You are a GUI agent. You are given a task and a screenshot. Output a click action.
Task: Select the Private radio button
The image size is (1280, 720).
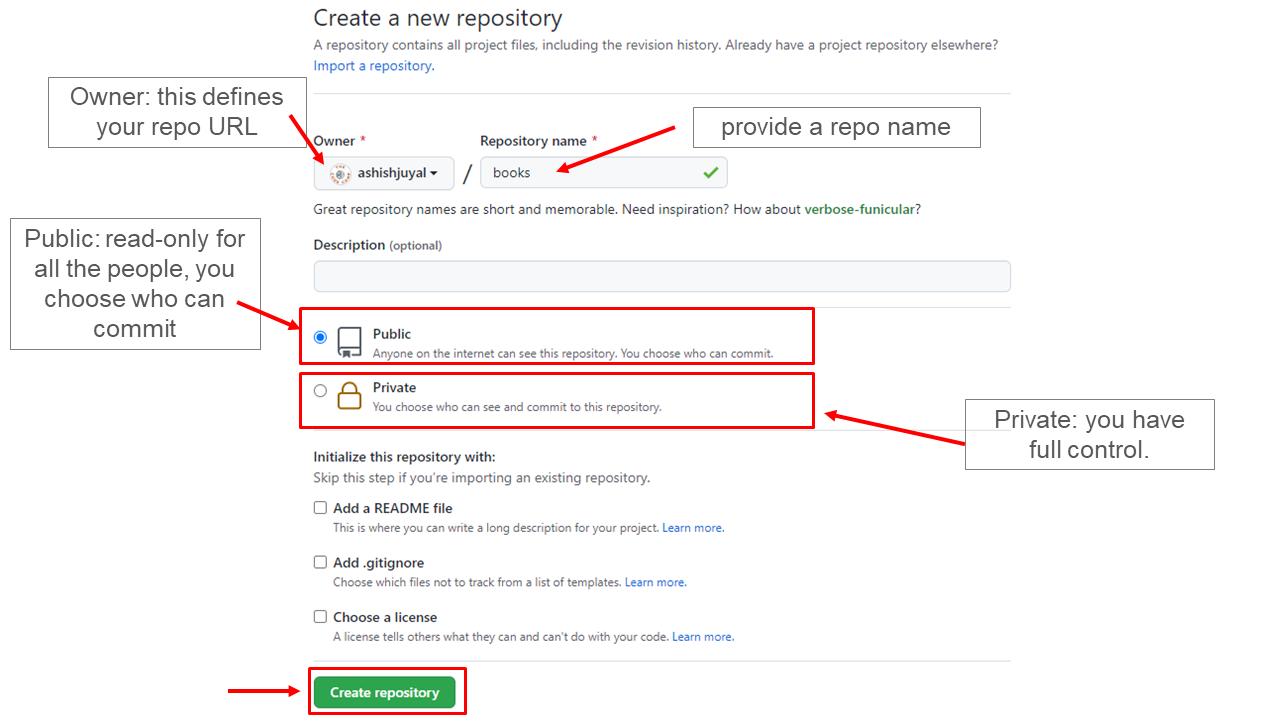click(x=320, y=391)
